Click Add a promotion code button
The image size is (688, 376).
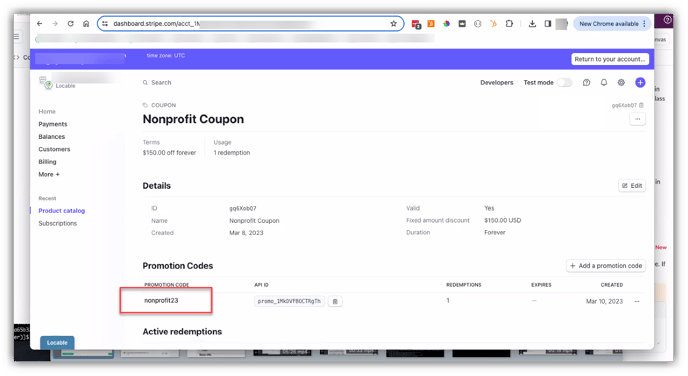[x=606, y=266]
